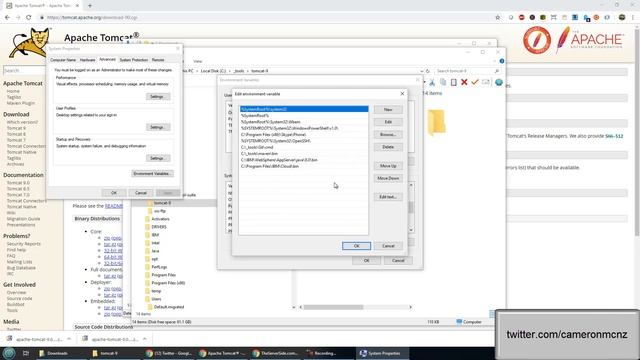The image size is (640, 360).
Task: Go back with Chrome back arrow
Action: coord(7,18)
